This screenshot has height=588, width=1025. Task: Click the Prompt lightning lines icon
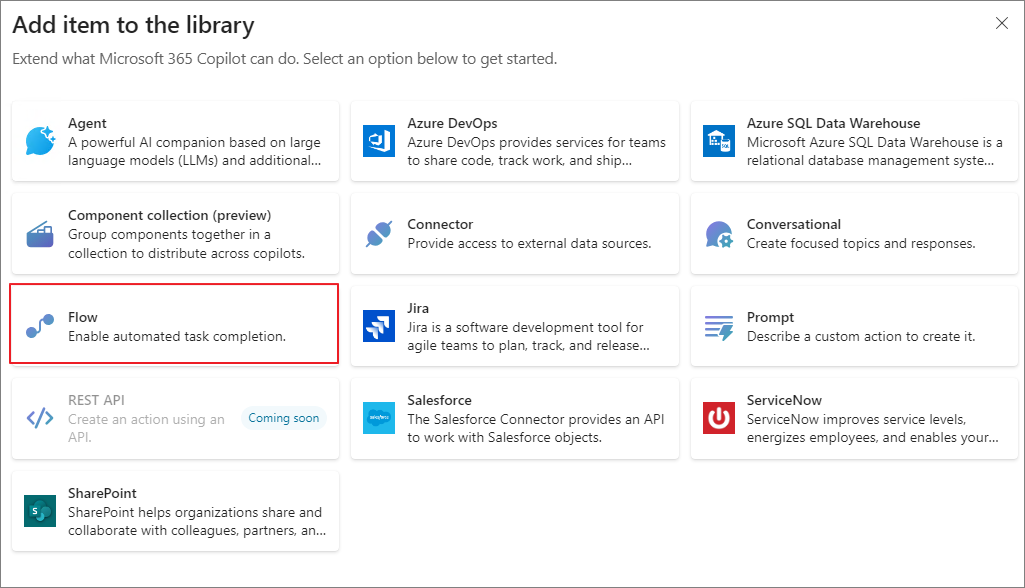[x=719, y=327]
